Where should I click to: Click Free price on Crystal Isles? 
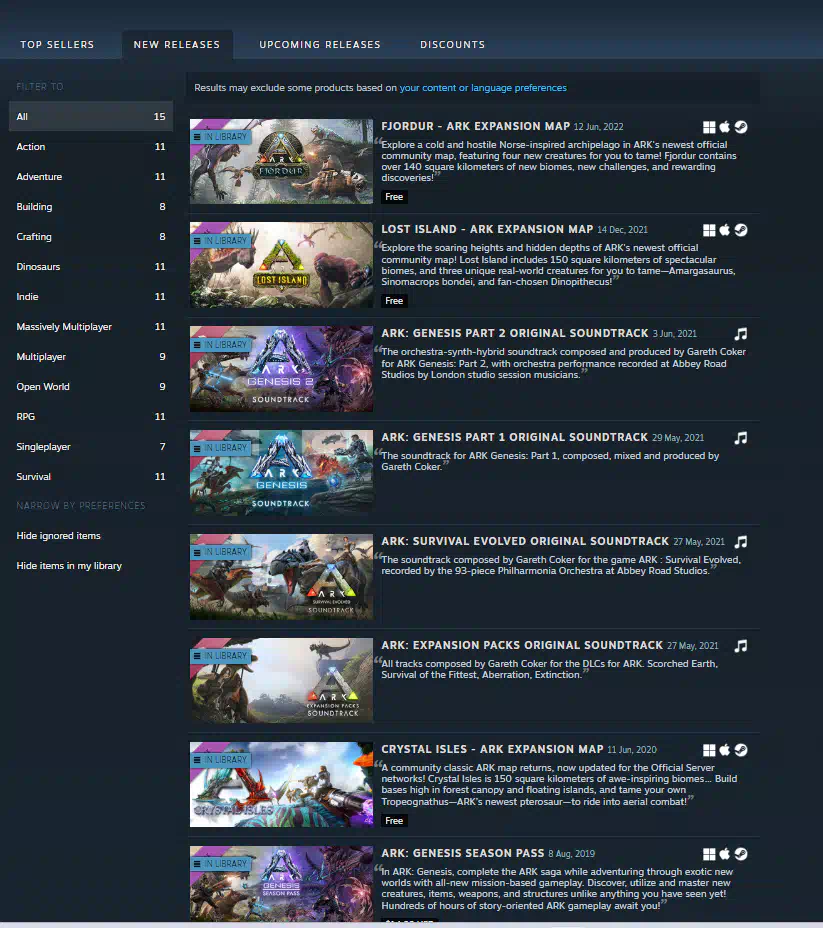[394, 821]
